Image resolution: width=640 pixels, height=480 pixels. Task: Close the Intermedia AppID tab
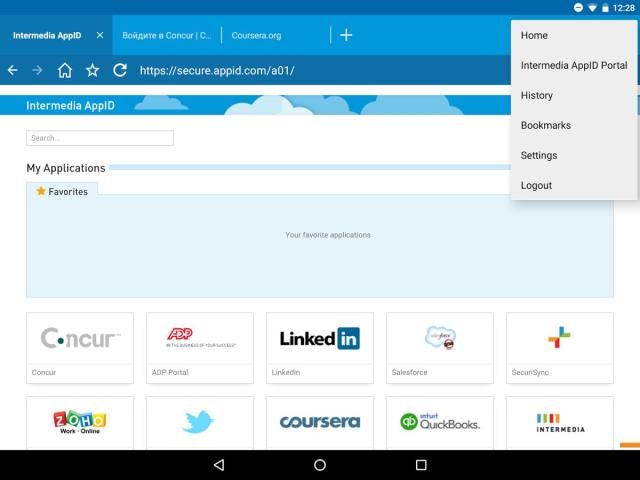pyautogui.click(x=99, y=35)
